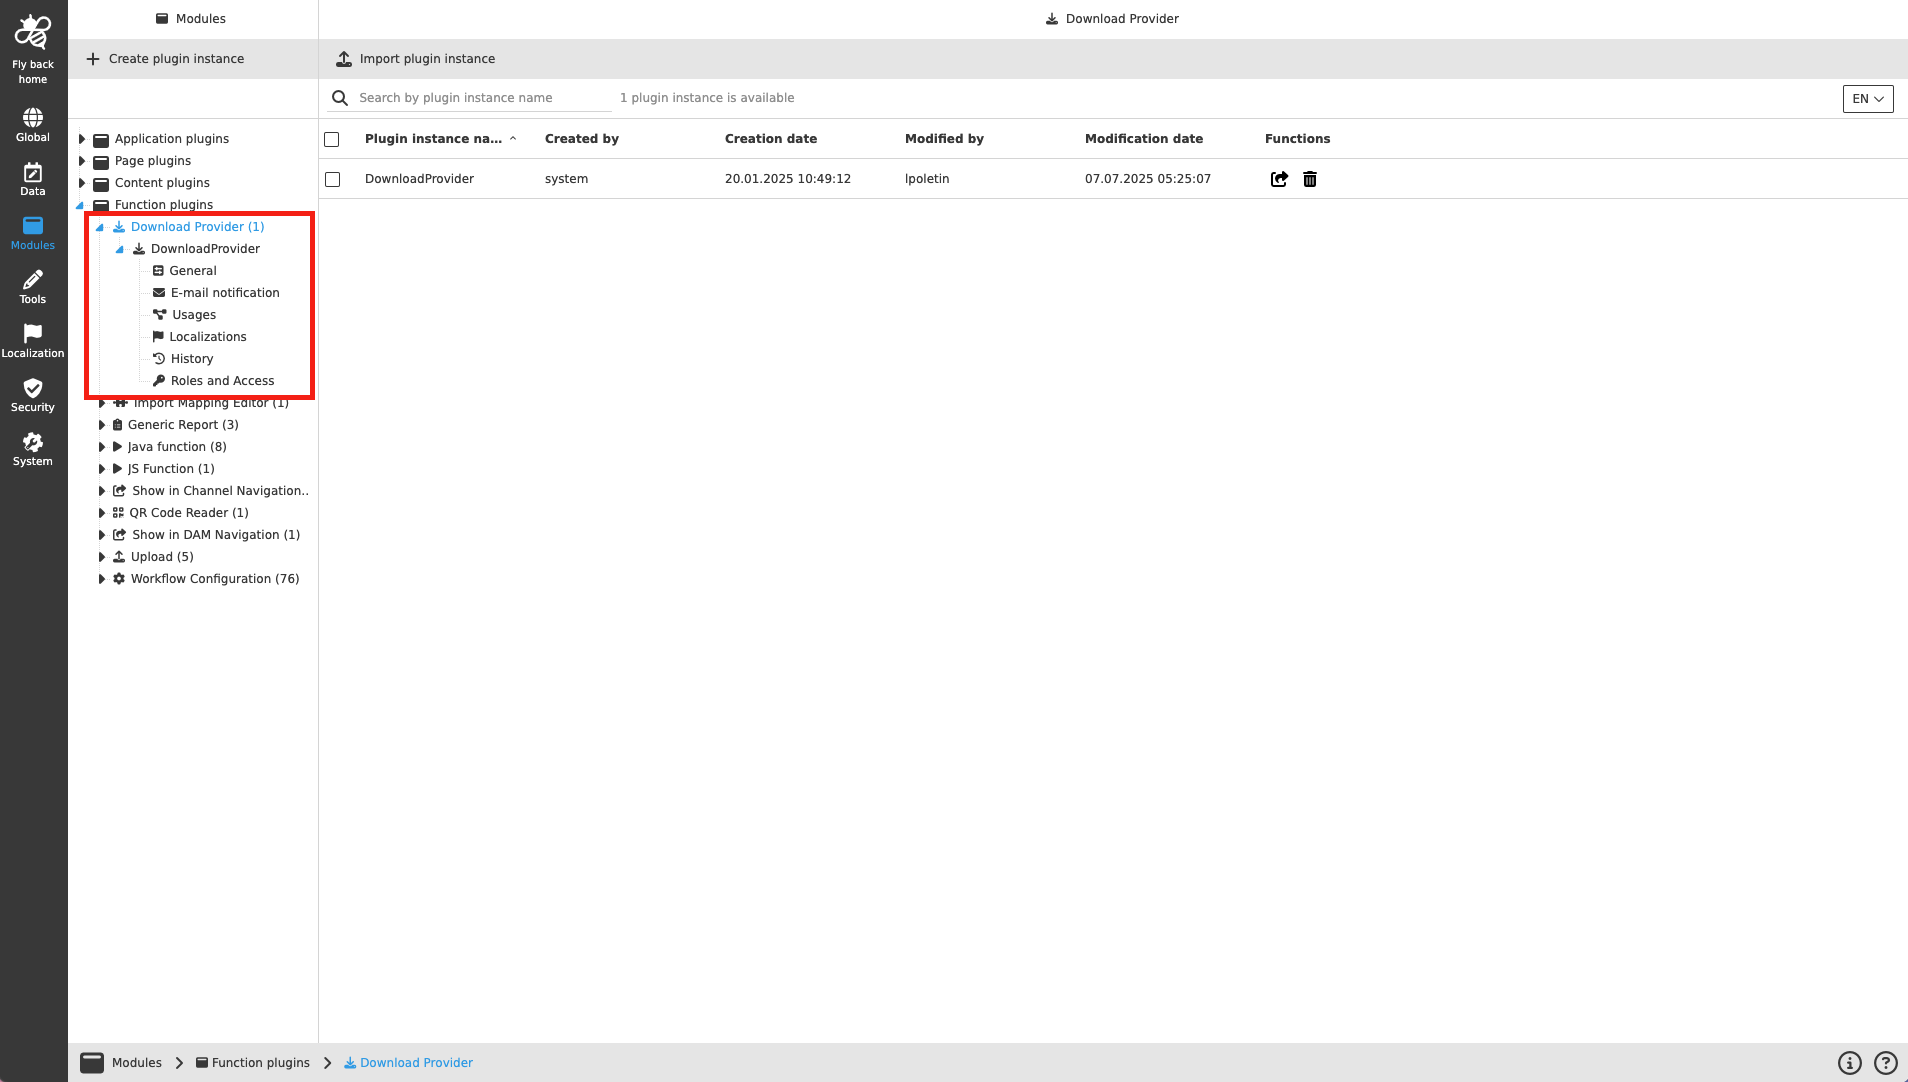Open the Security section
1908x1082 pixels.
point(33,393)
